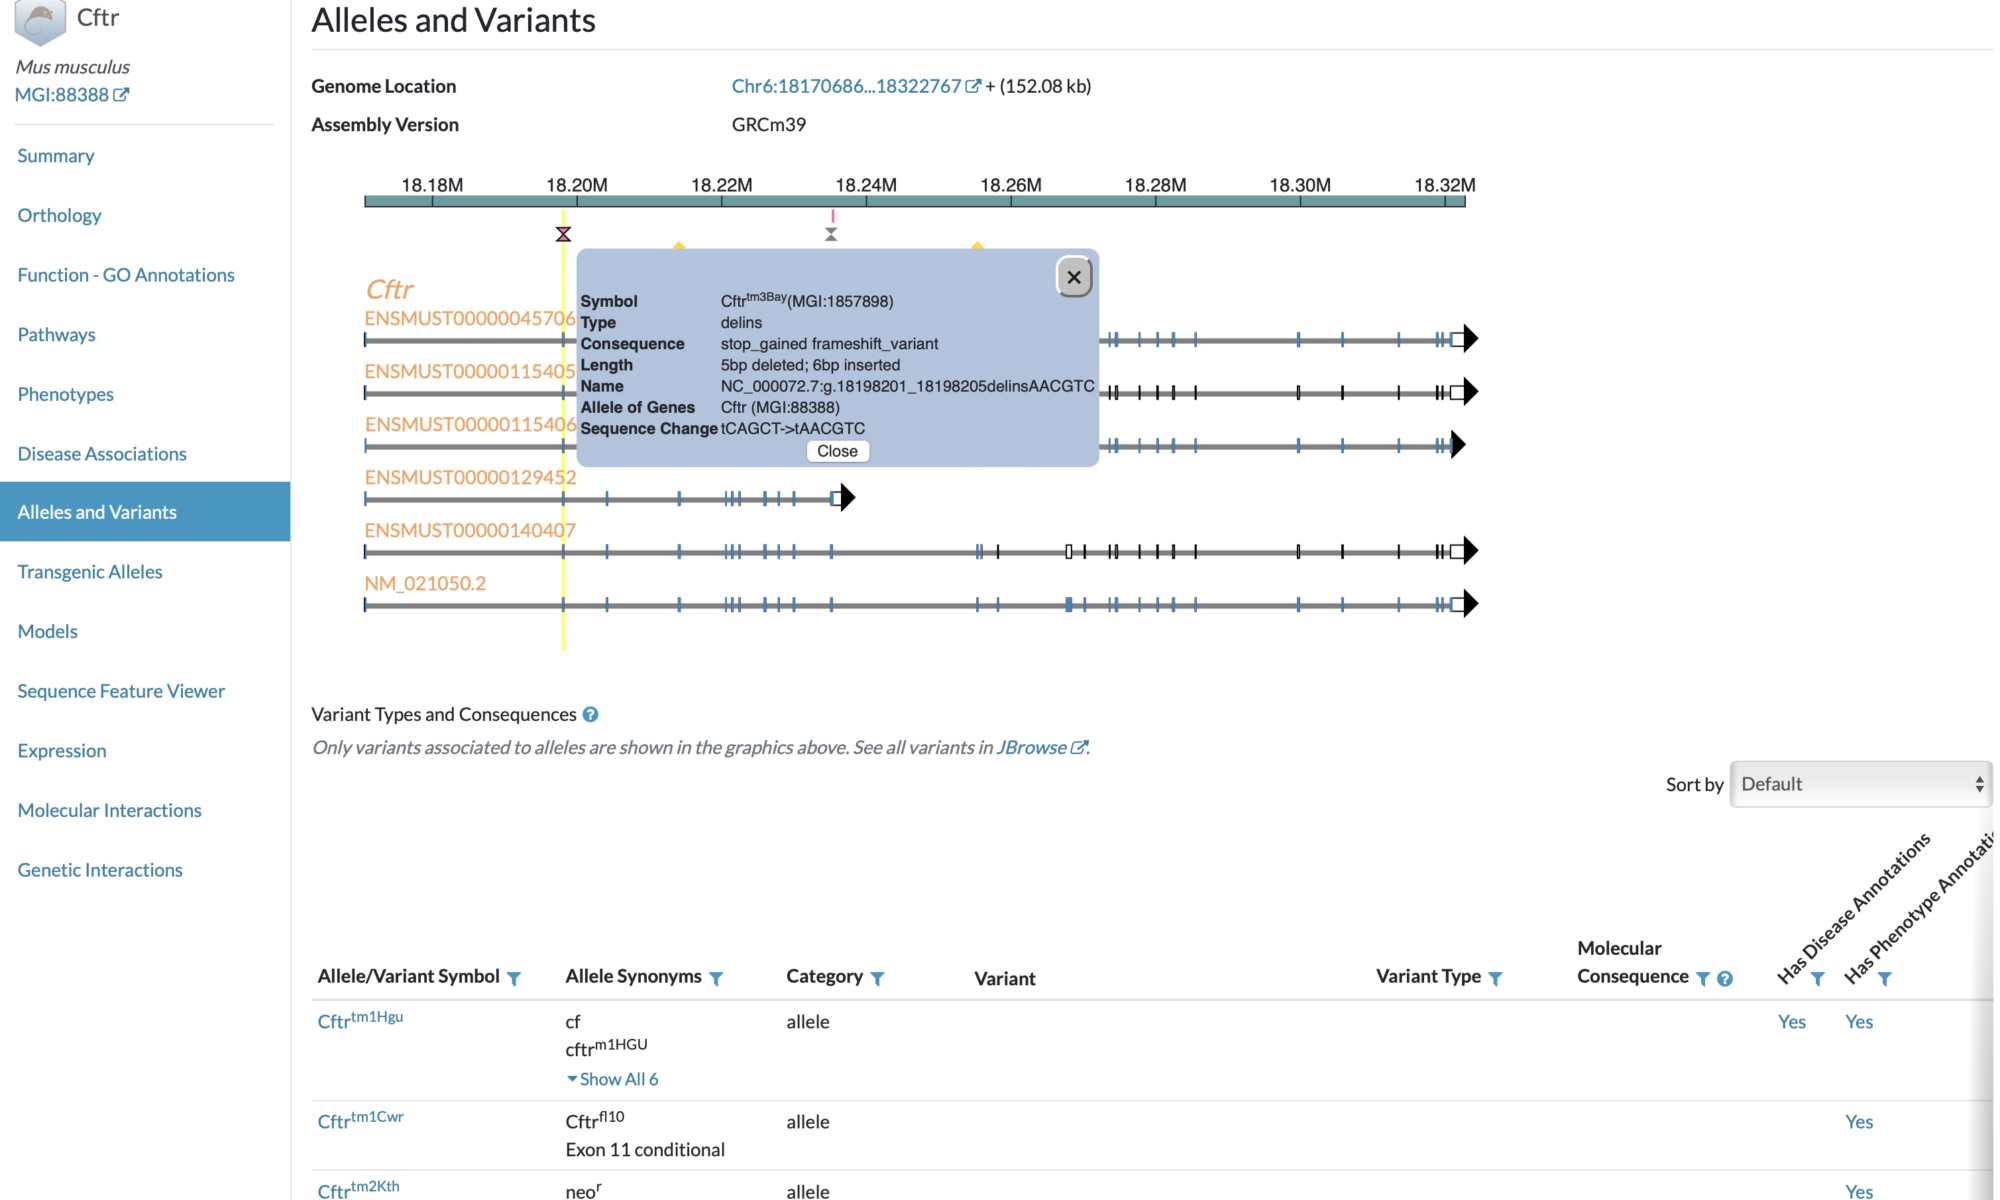
Task: Click the gray variant marker near 18.235M
Action: tap(831, 234)
